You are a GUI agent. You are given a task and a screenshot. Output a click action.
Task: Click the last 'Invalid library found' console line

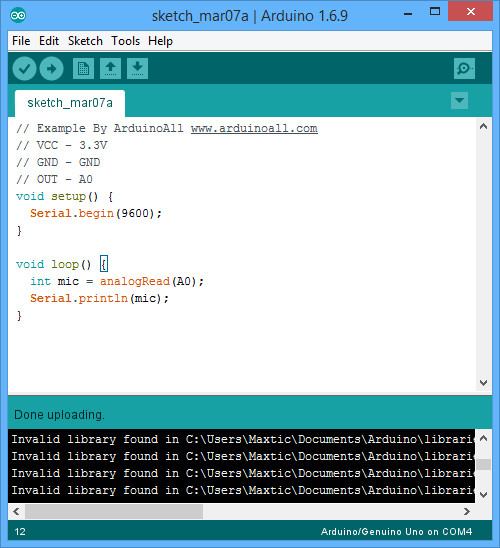coord(243,490)
